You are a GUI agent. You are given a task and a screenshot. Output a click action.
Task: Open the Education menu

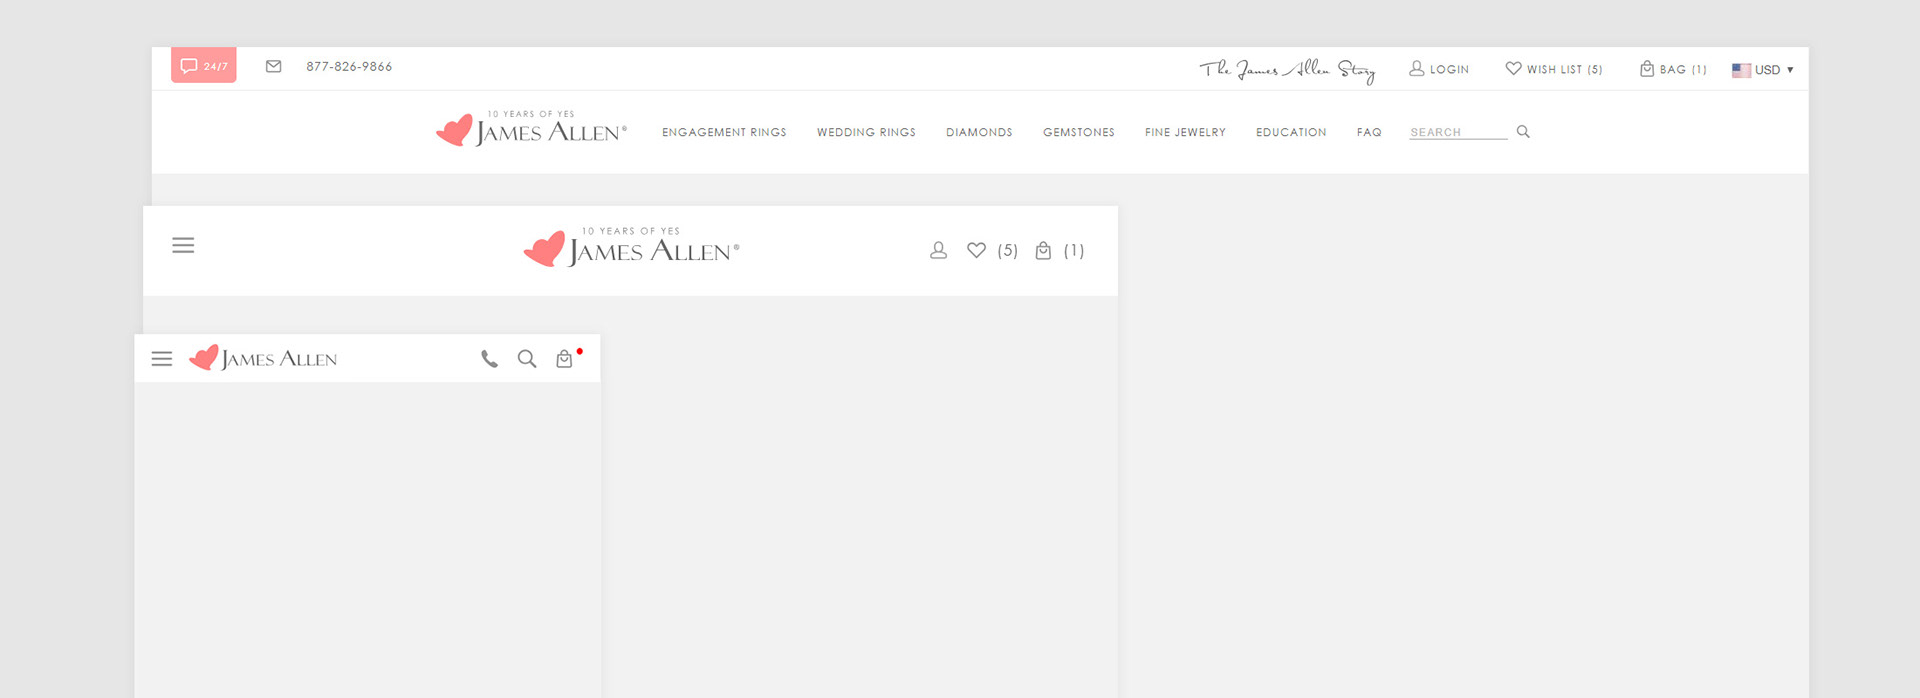pos(1291,132)
